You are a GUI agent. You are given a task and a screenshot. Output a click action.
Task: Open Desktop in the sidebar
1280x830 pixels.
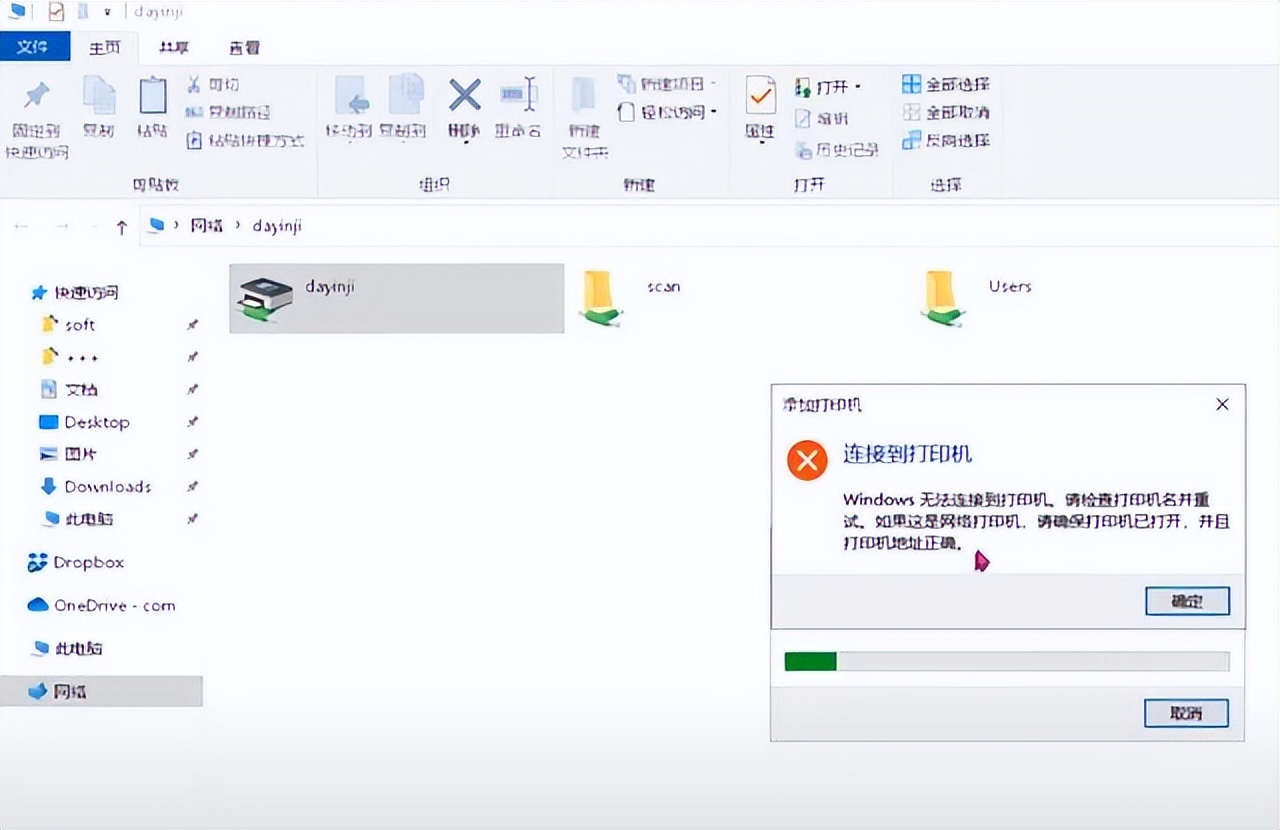[x=84, y=422]
